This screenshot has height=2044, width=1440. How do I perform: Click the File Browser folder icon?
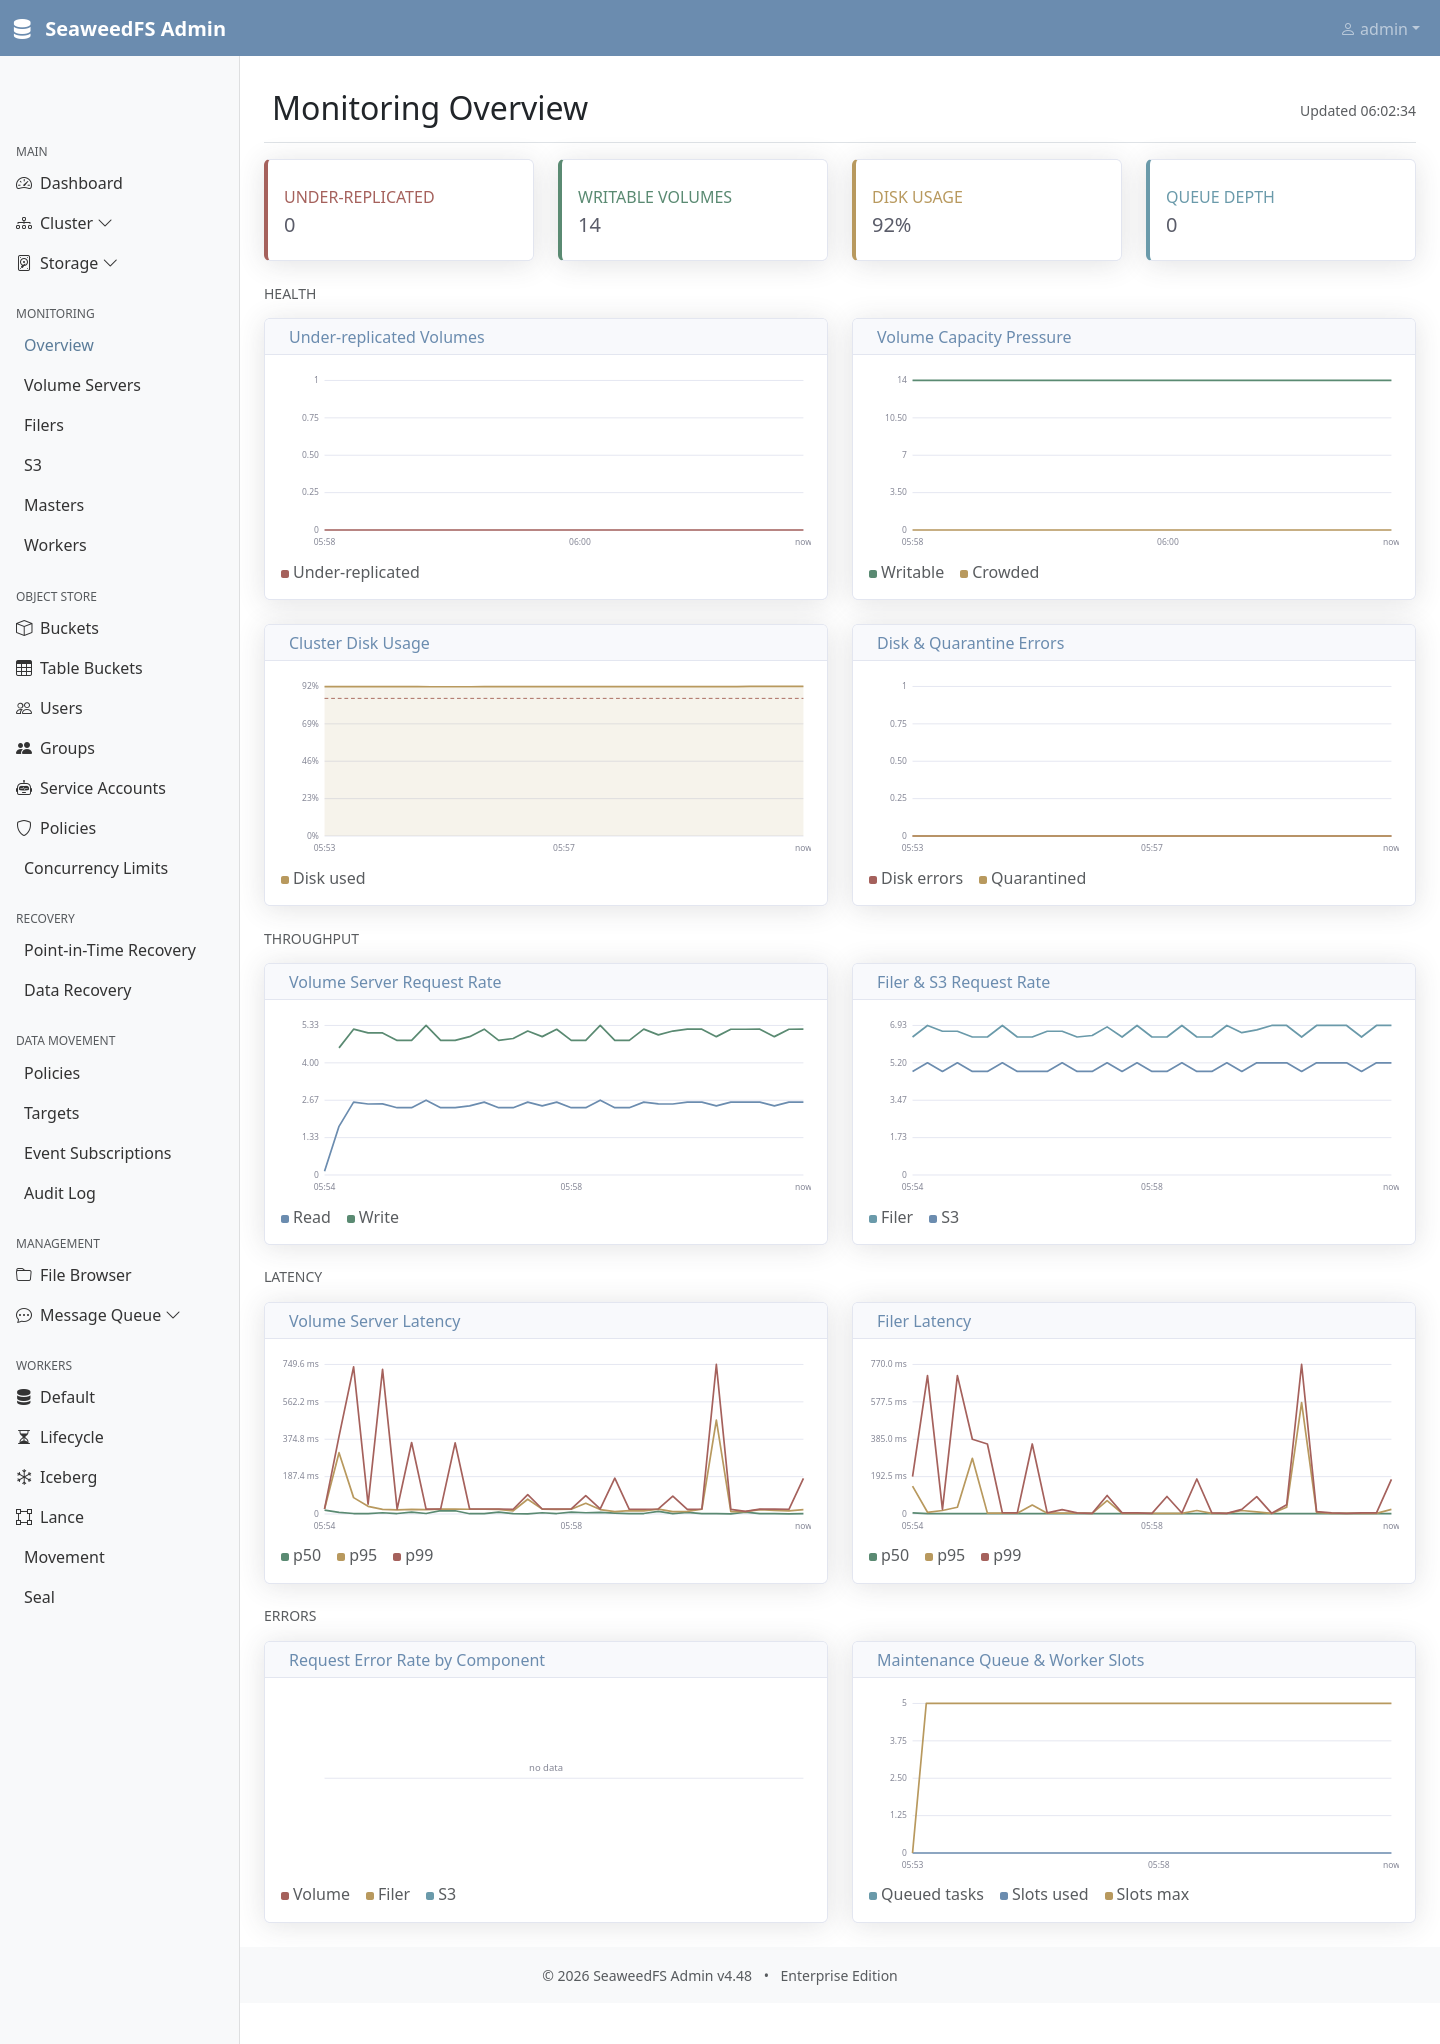point(24,1275)
